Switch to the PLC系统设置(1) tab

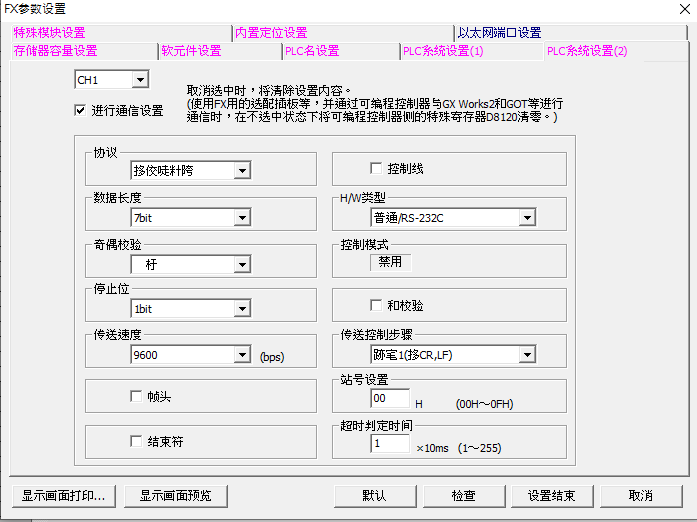(x=442, y=51)
